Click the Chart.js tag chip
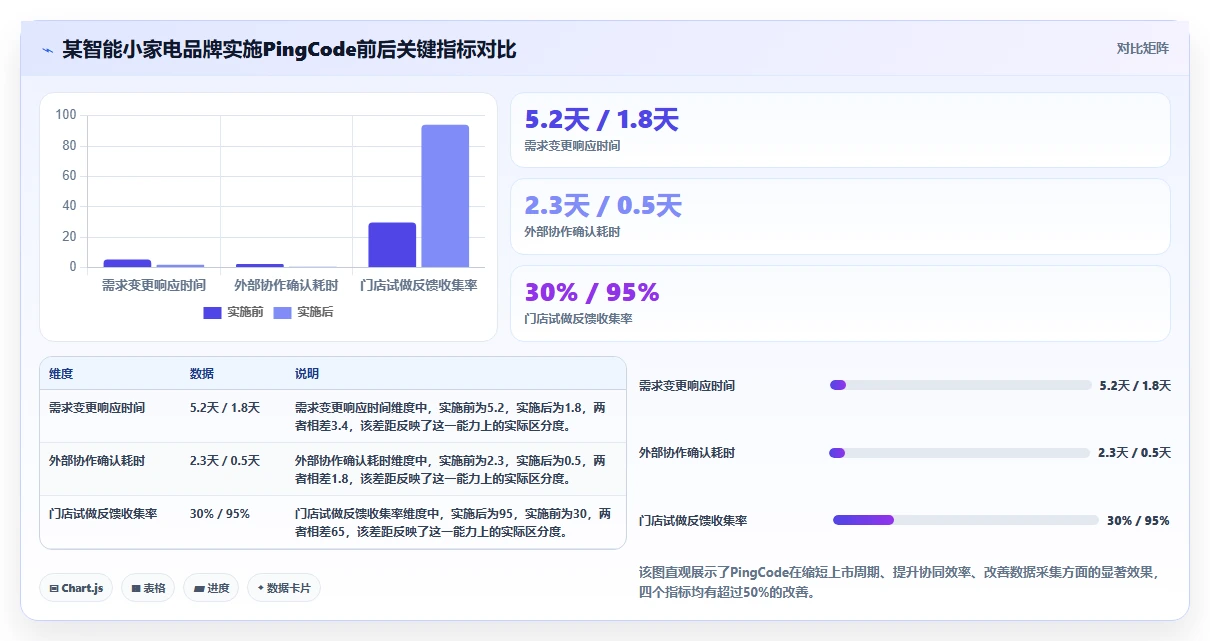Viewport: 1210px width, 641px height. point(77,588)
